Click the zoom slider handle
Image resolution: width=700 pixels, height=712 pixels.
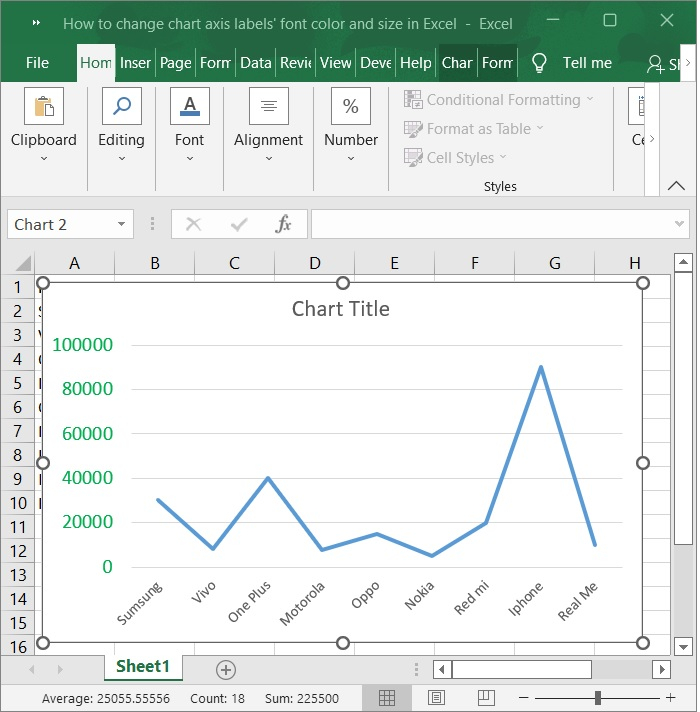598,697
